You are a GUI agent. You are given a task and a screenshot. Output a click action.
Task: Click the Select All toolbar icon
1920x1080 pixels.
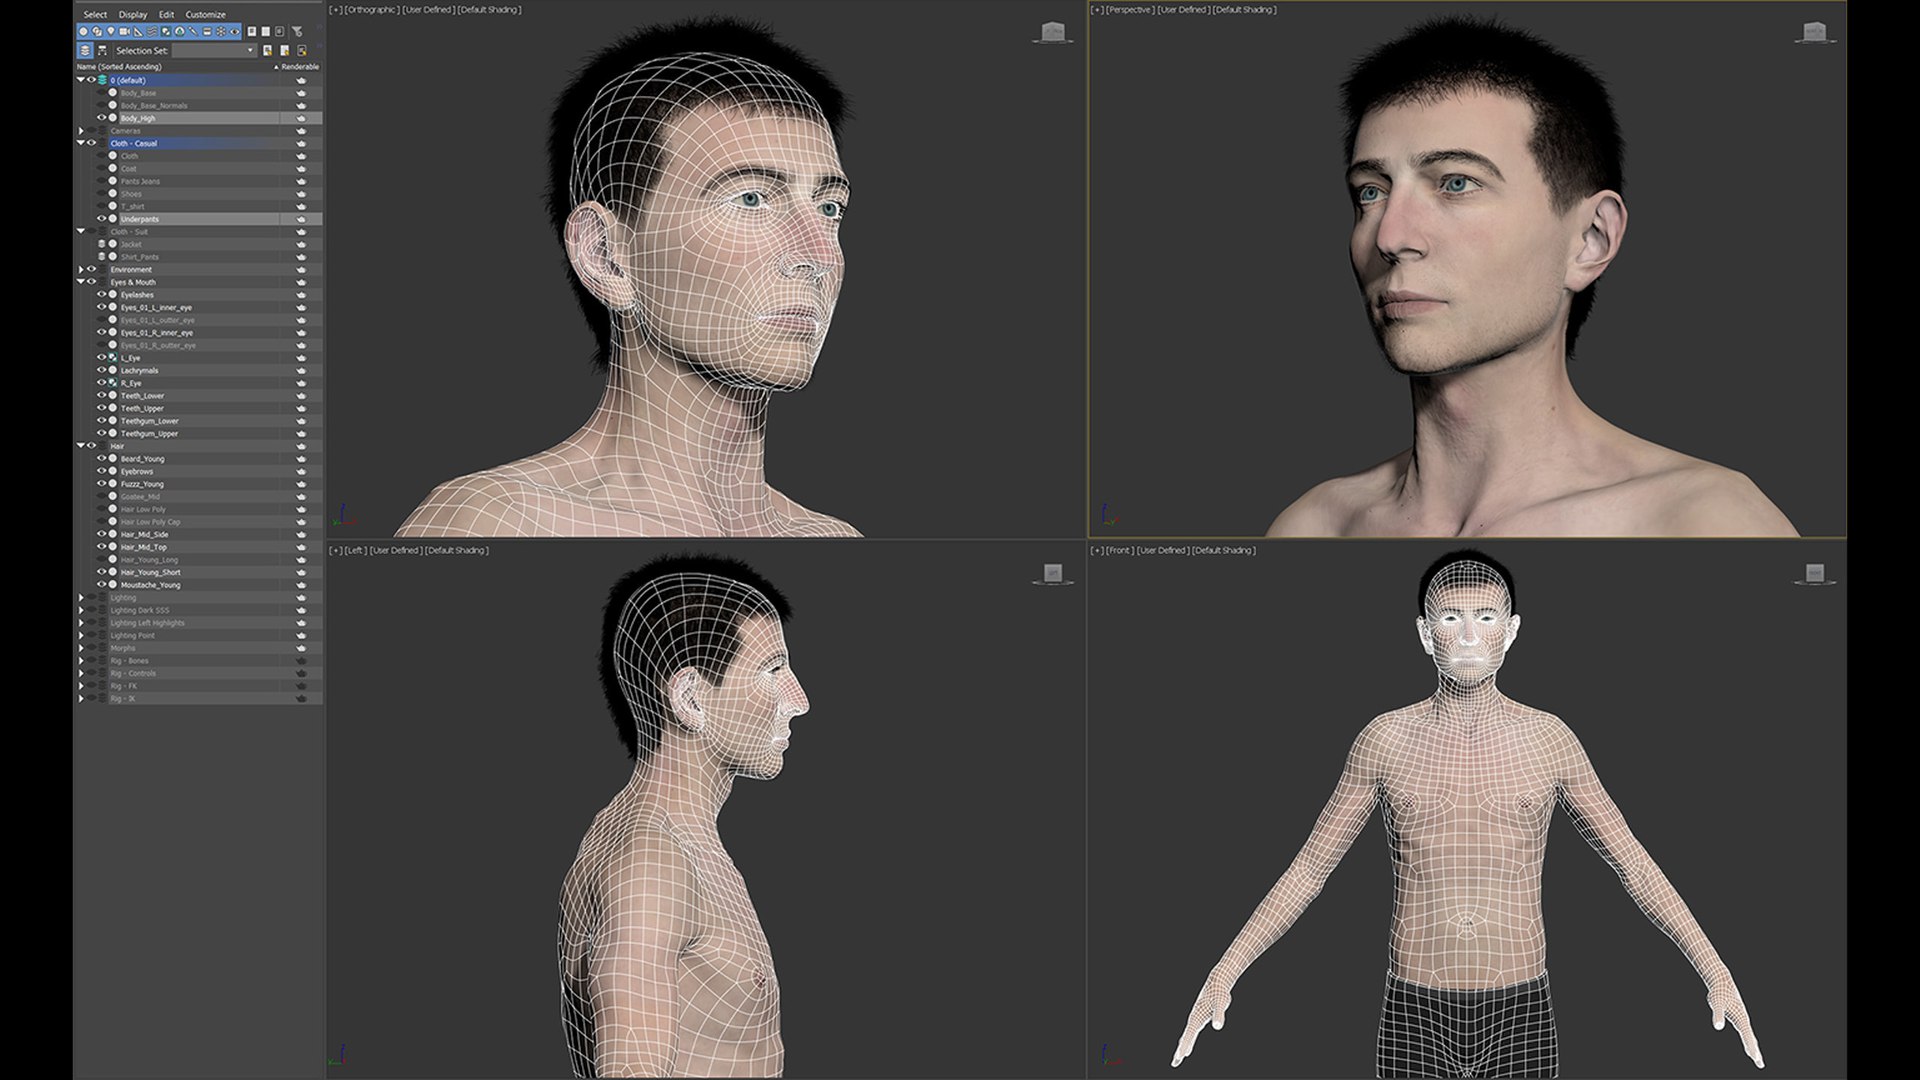click(x=252, y=32)
